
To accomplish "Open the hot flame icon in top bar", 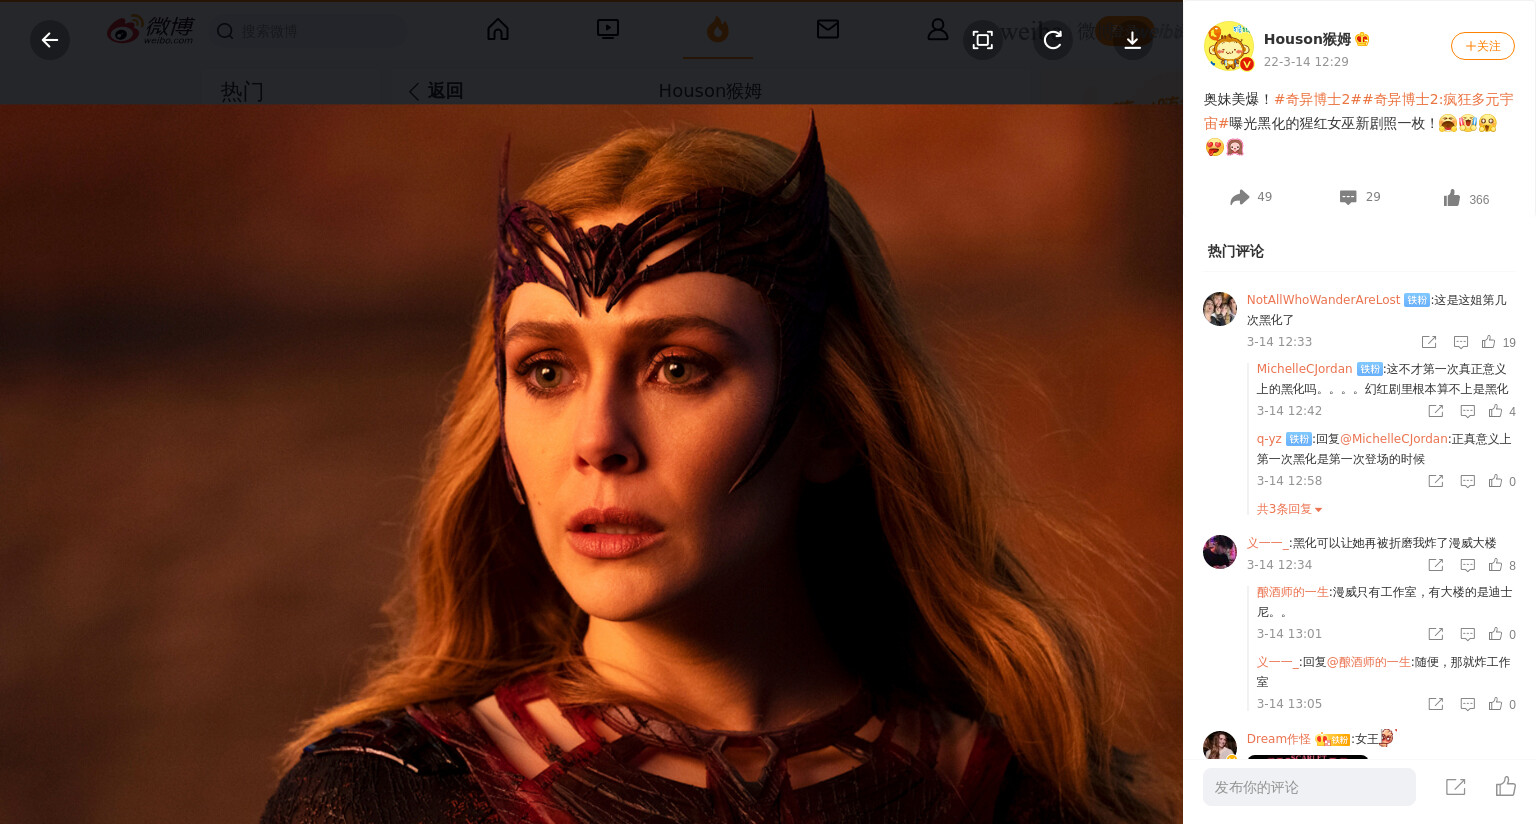I will coord(718,30).
